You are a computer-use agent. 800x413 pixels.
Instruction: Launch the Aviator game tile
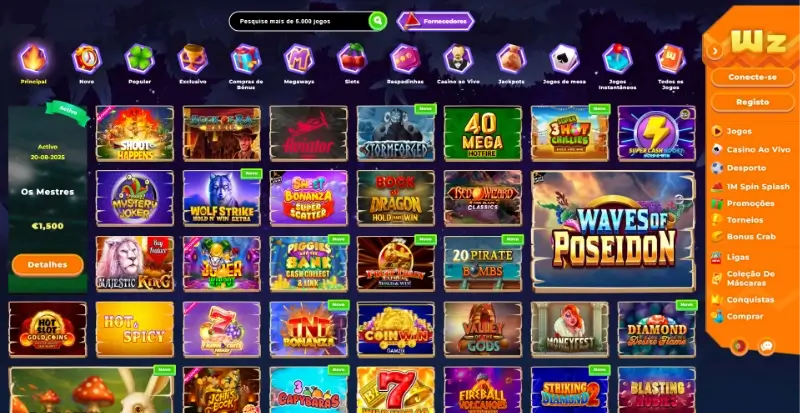(x=309, y=133)
